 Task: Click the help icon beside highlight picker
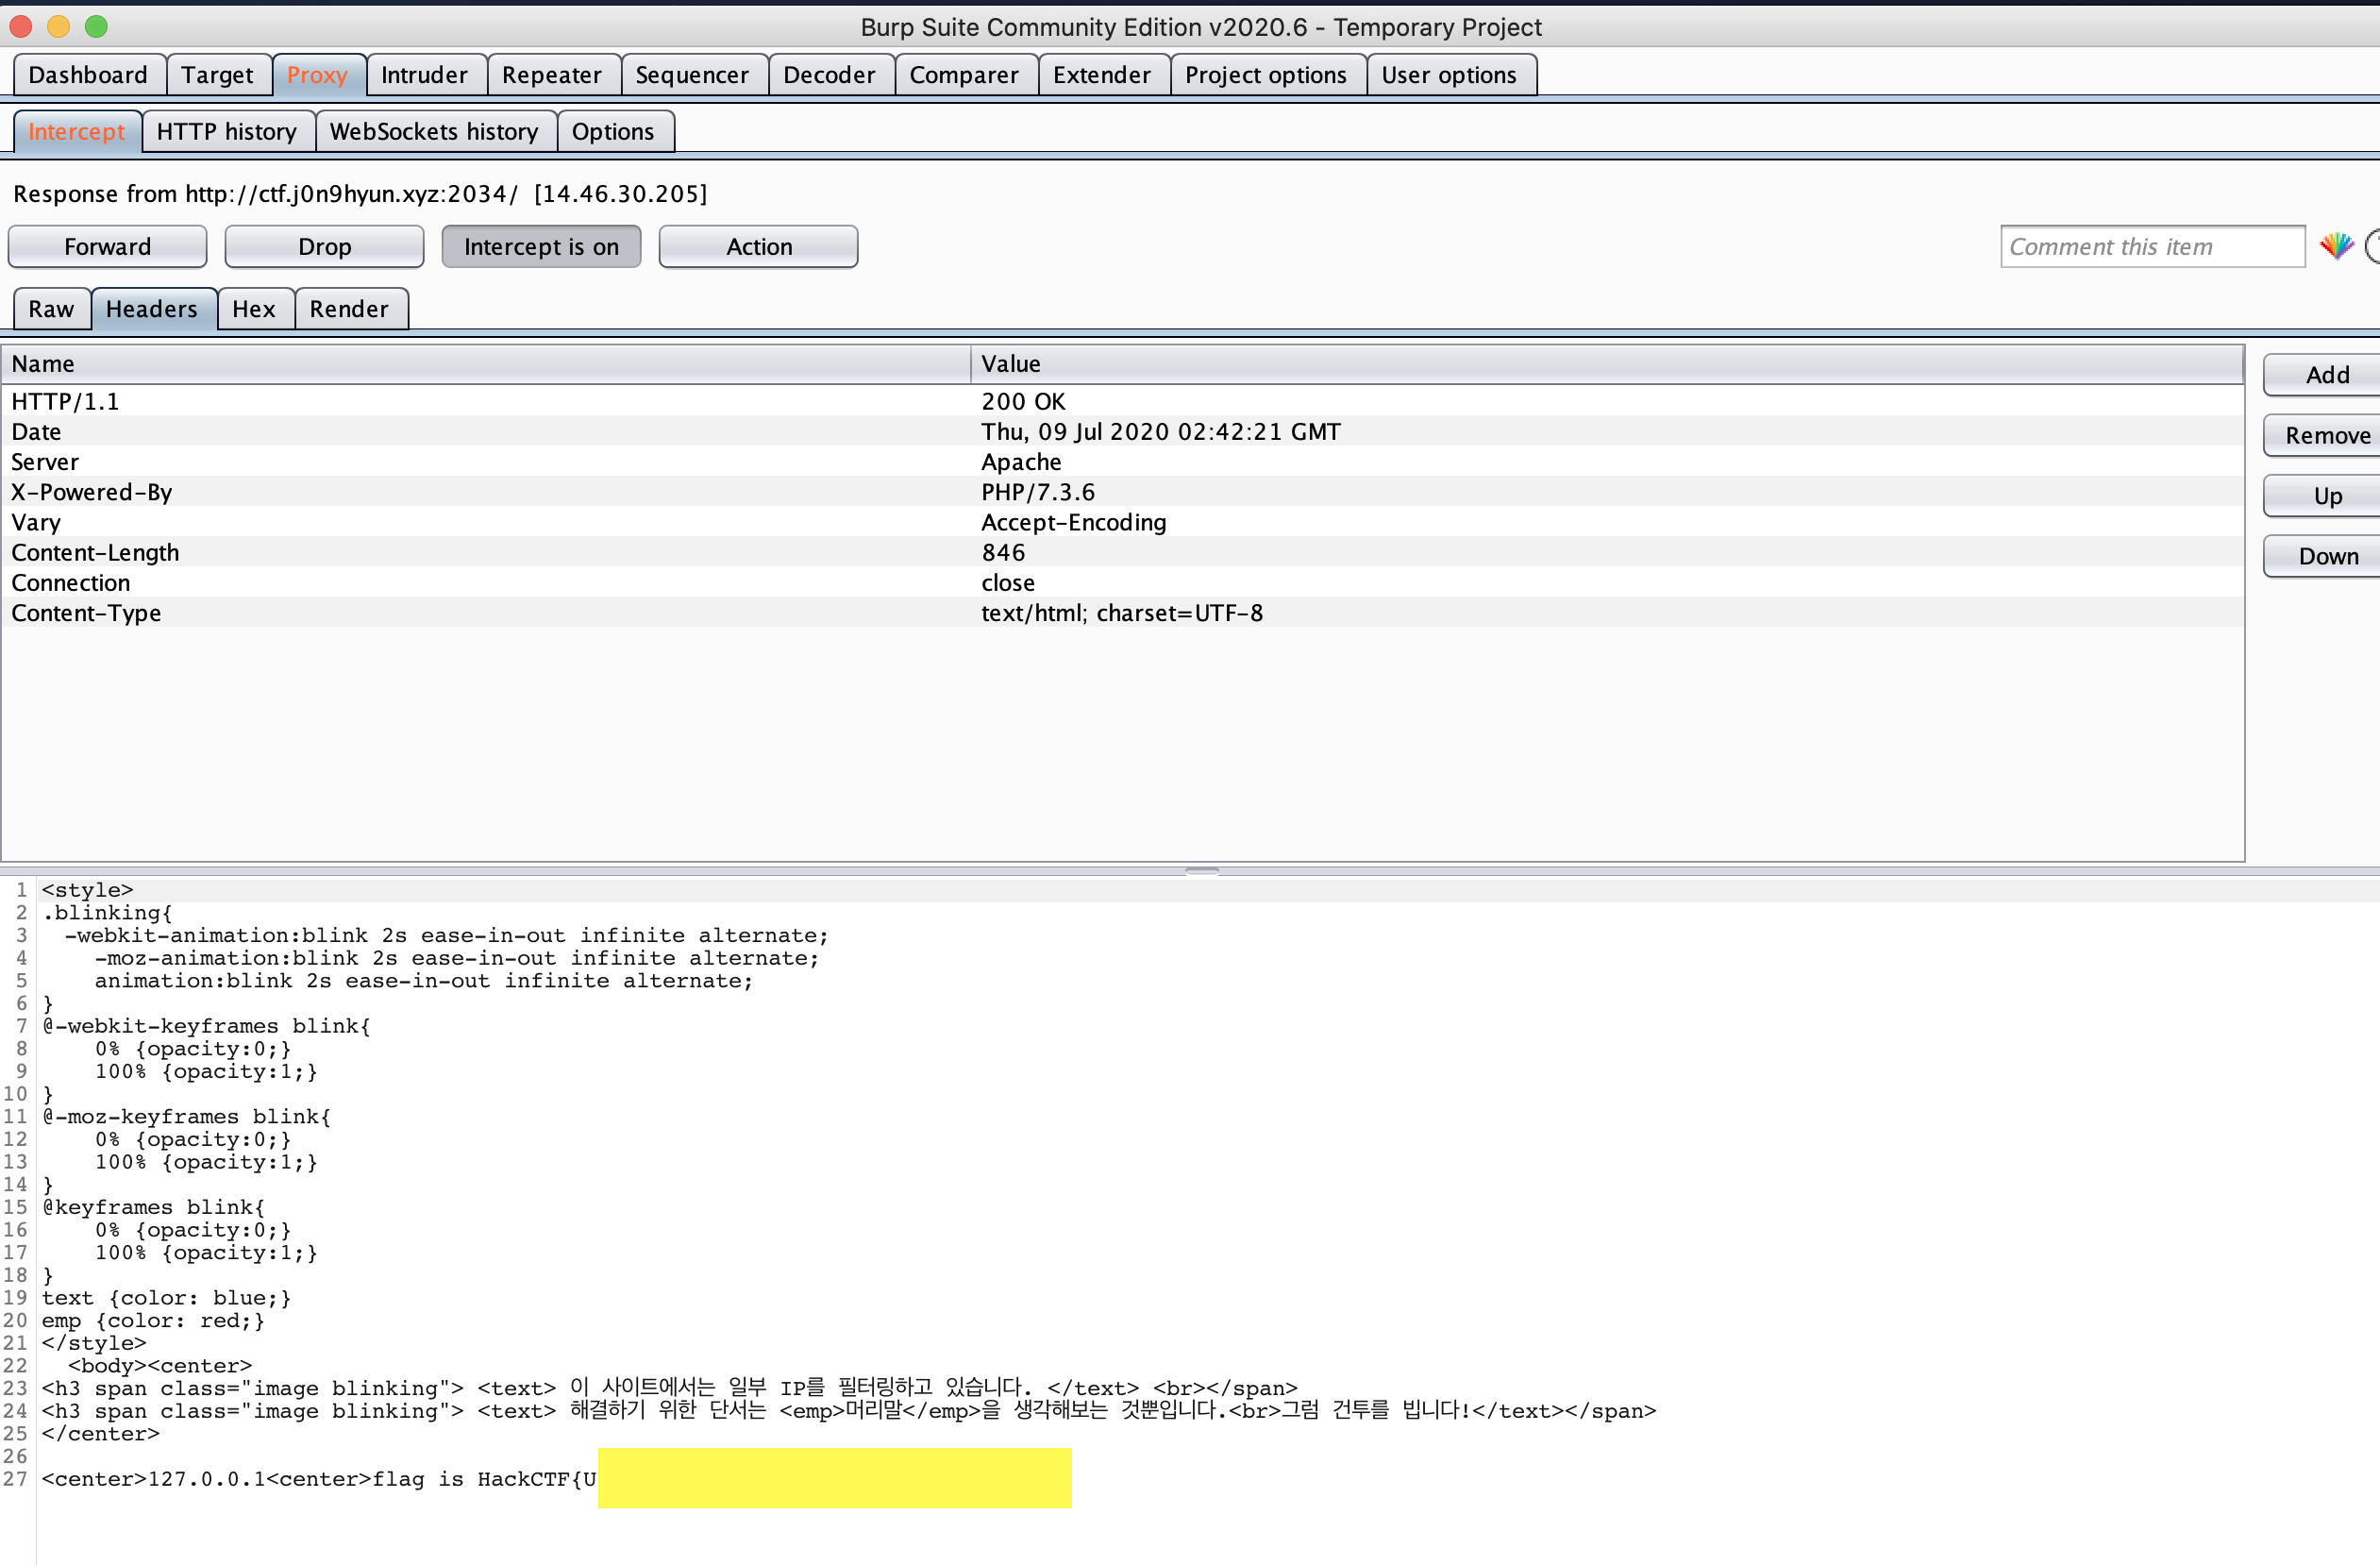[2373, 246]
